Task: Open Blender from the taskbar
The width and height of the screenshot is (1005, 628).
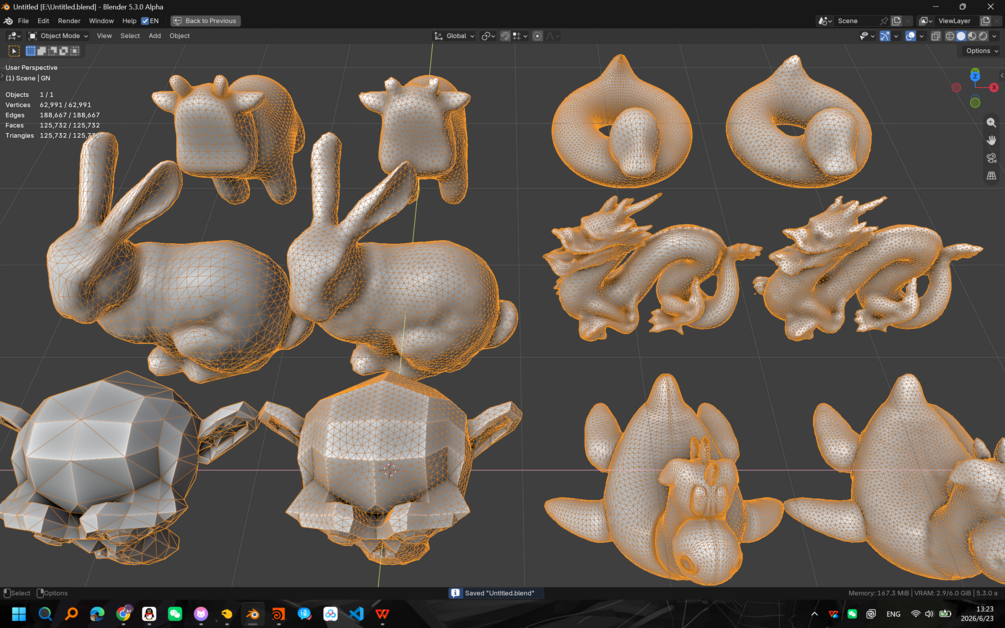Action: (x=253, y=614)
